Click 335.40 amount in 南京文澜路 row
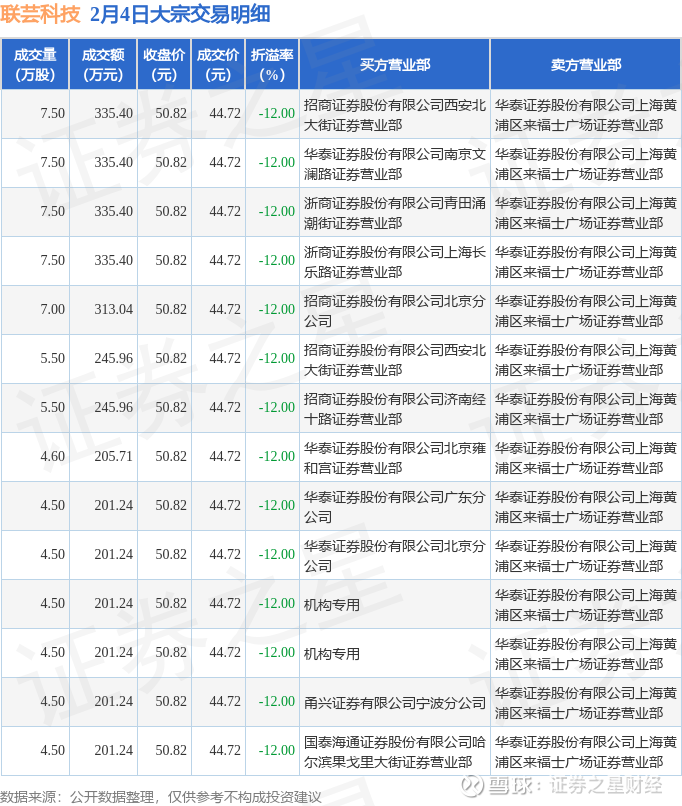 pos(114,162)
